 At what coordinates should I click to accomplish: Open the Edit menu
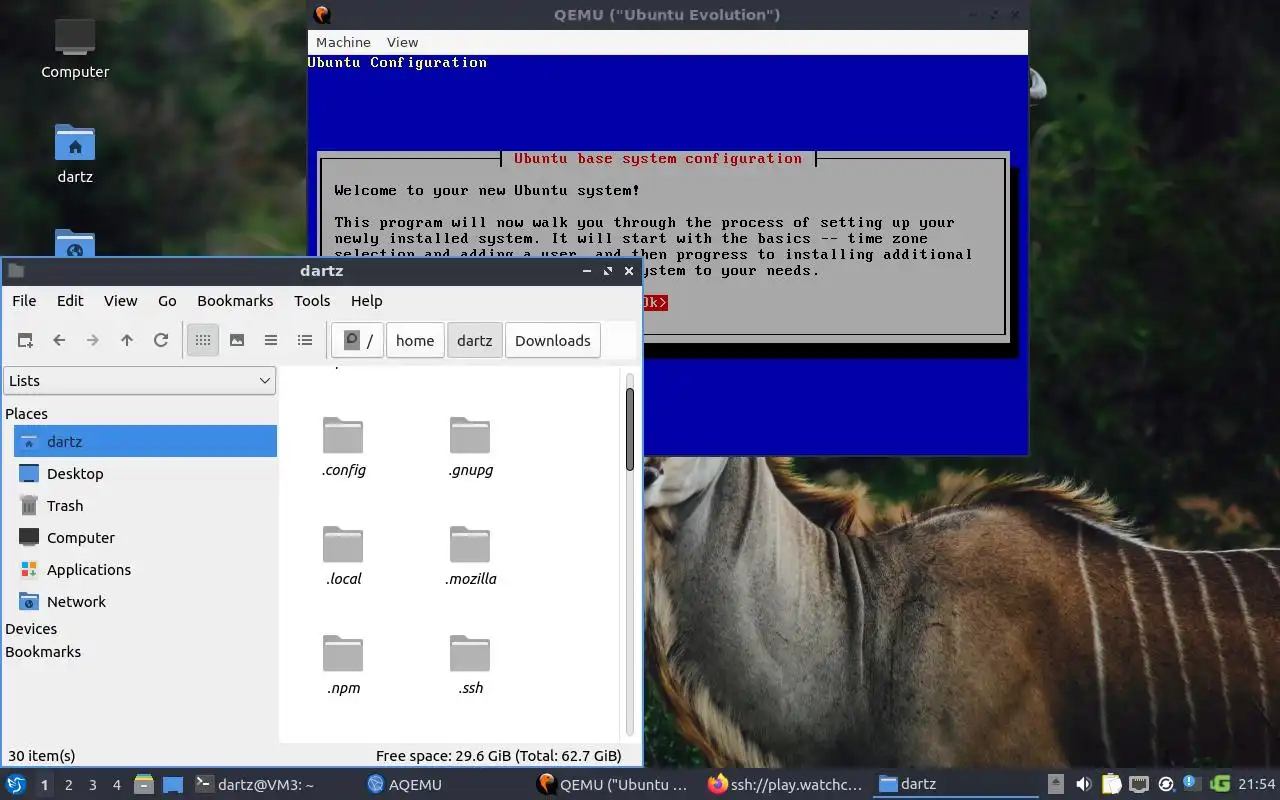pyautogui.click(x=70, y=300)
